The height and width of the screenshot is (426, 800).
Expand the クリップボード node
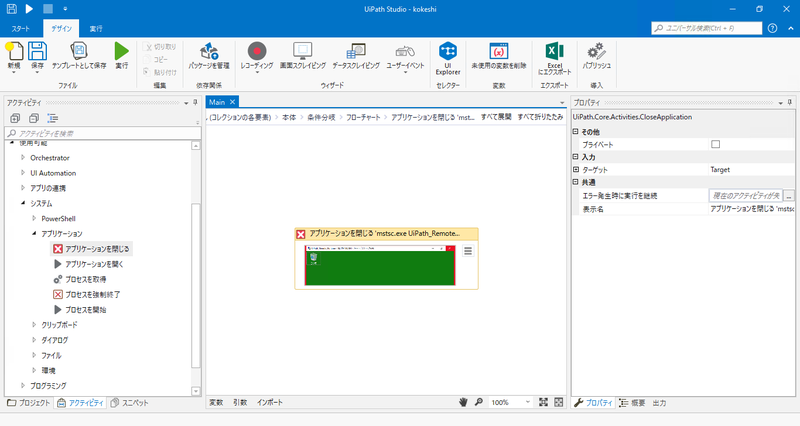coord(34,324)
